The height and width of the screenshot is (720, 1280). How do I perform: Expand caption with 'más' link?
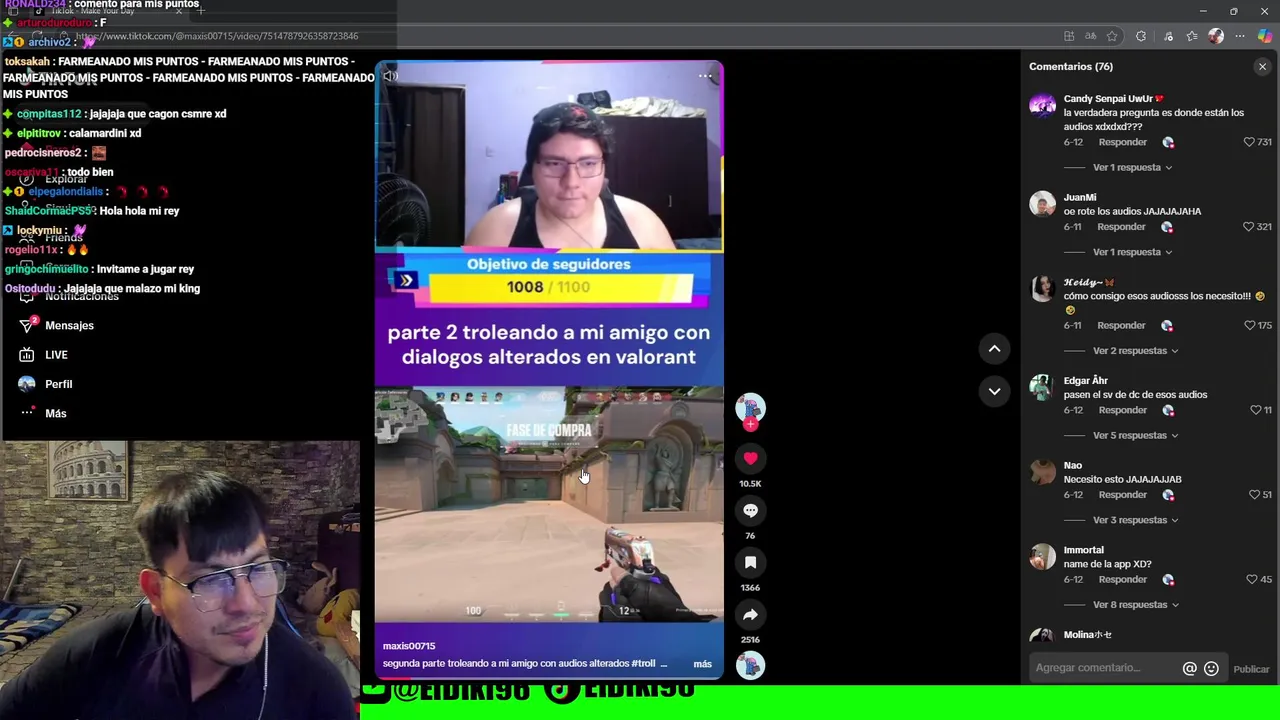click(x=702, y=664)
